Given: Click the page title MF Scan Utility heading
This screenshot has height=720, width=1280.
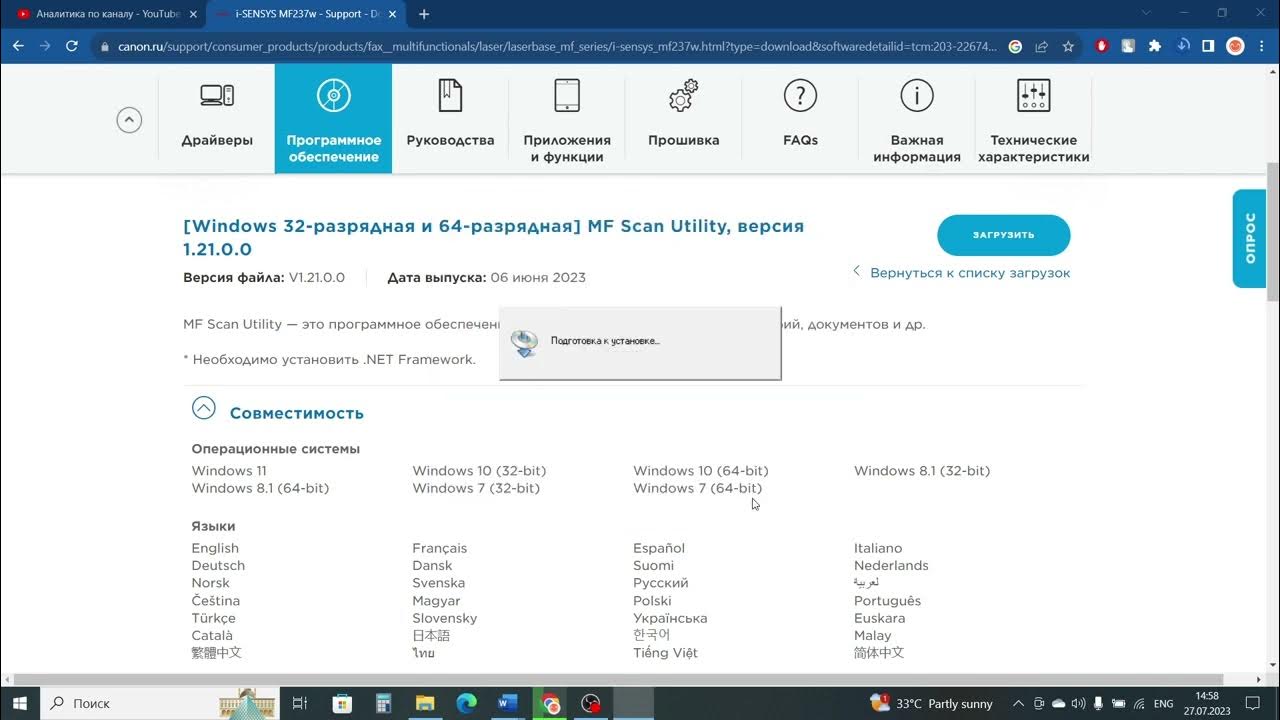Looking at the screenshot, I should [493, 238].
